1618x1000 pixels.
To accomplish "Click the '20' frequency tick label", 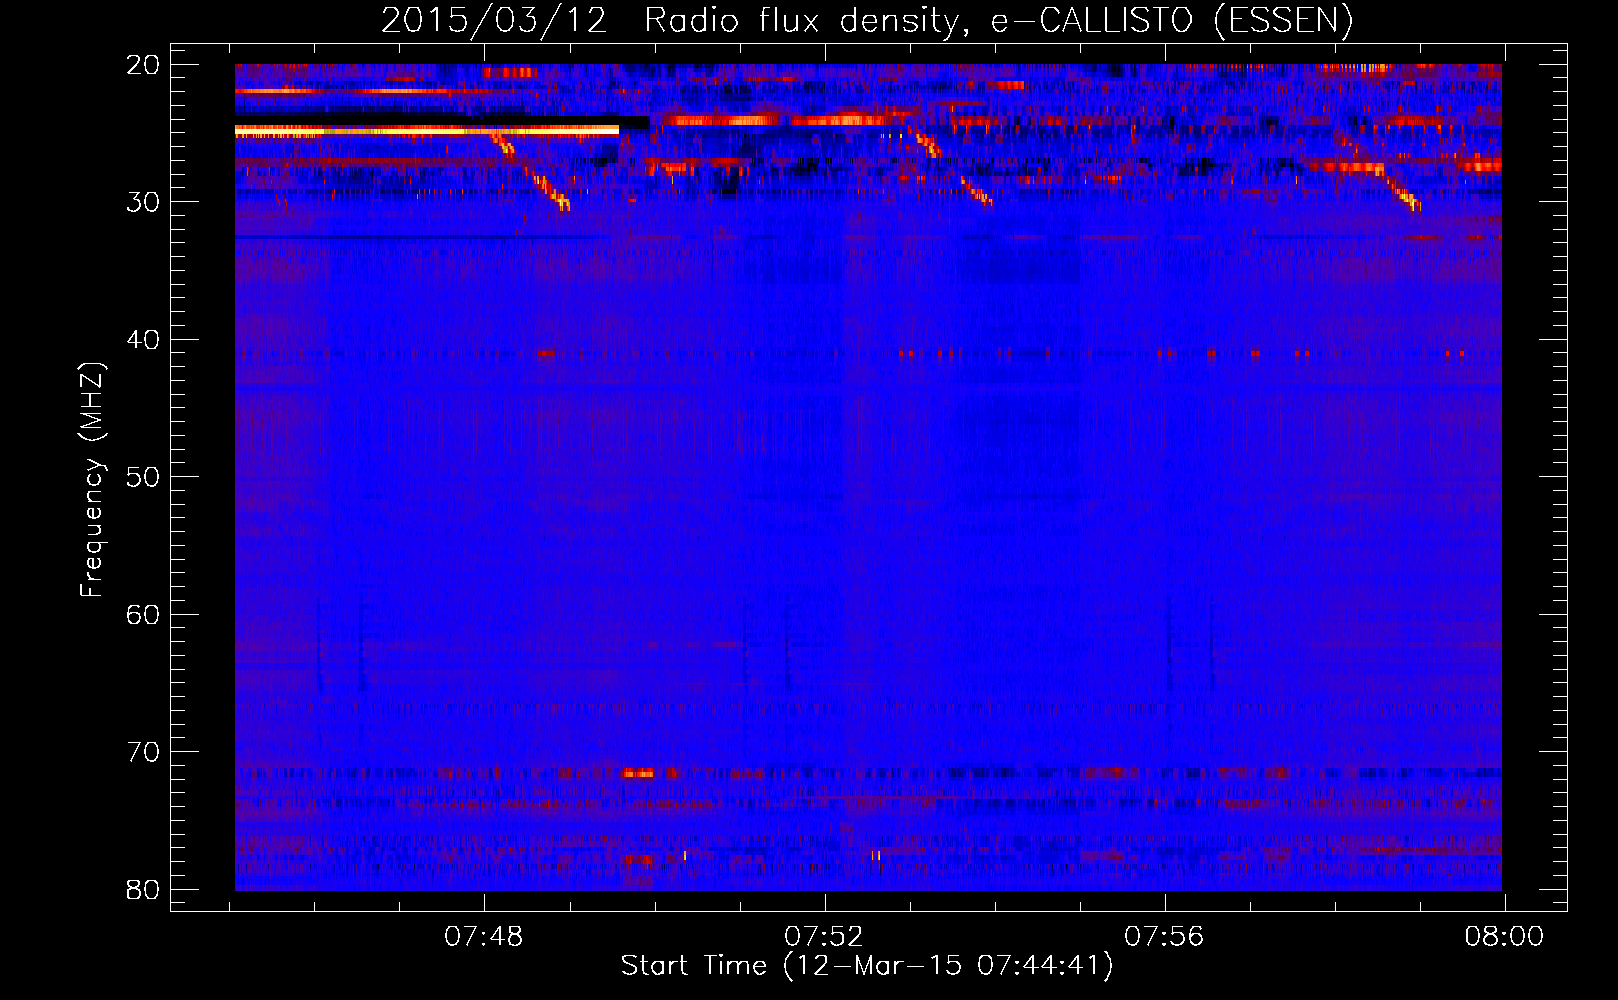I will coord(143,65).
